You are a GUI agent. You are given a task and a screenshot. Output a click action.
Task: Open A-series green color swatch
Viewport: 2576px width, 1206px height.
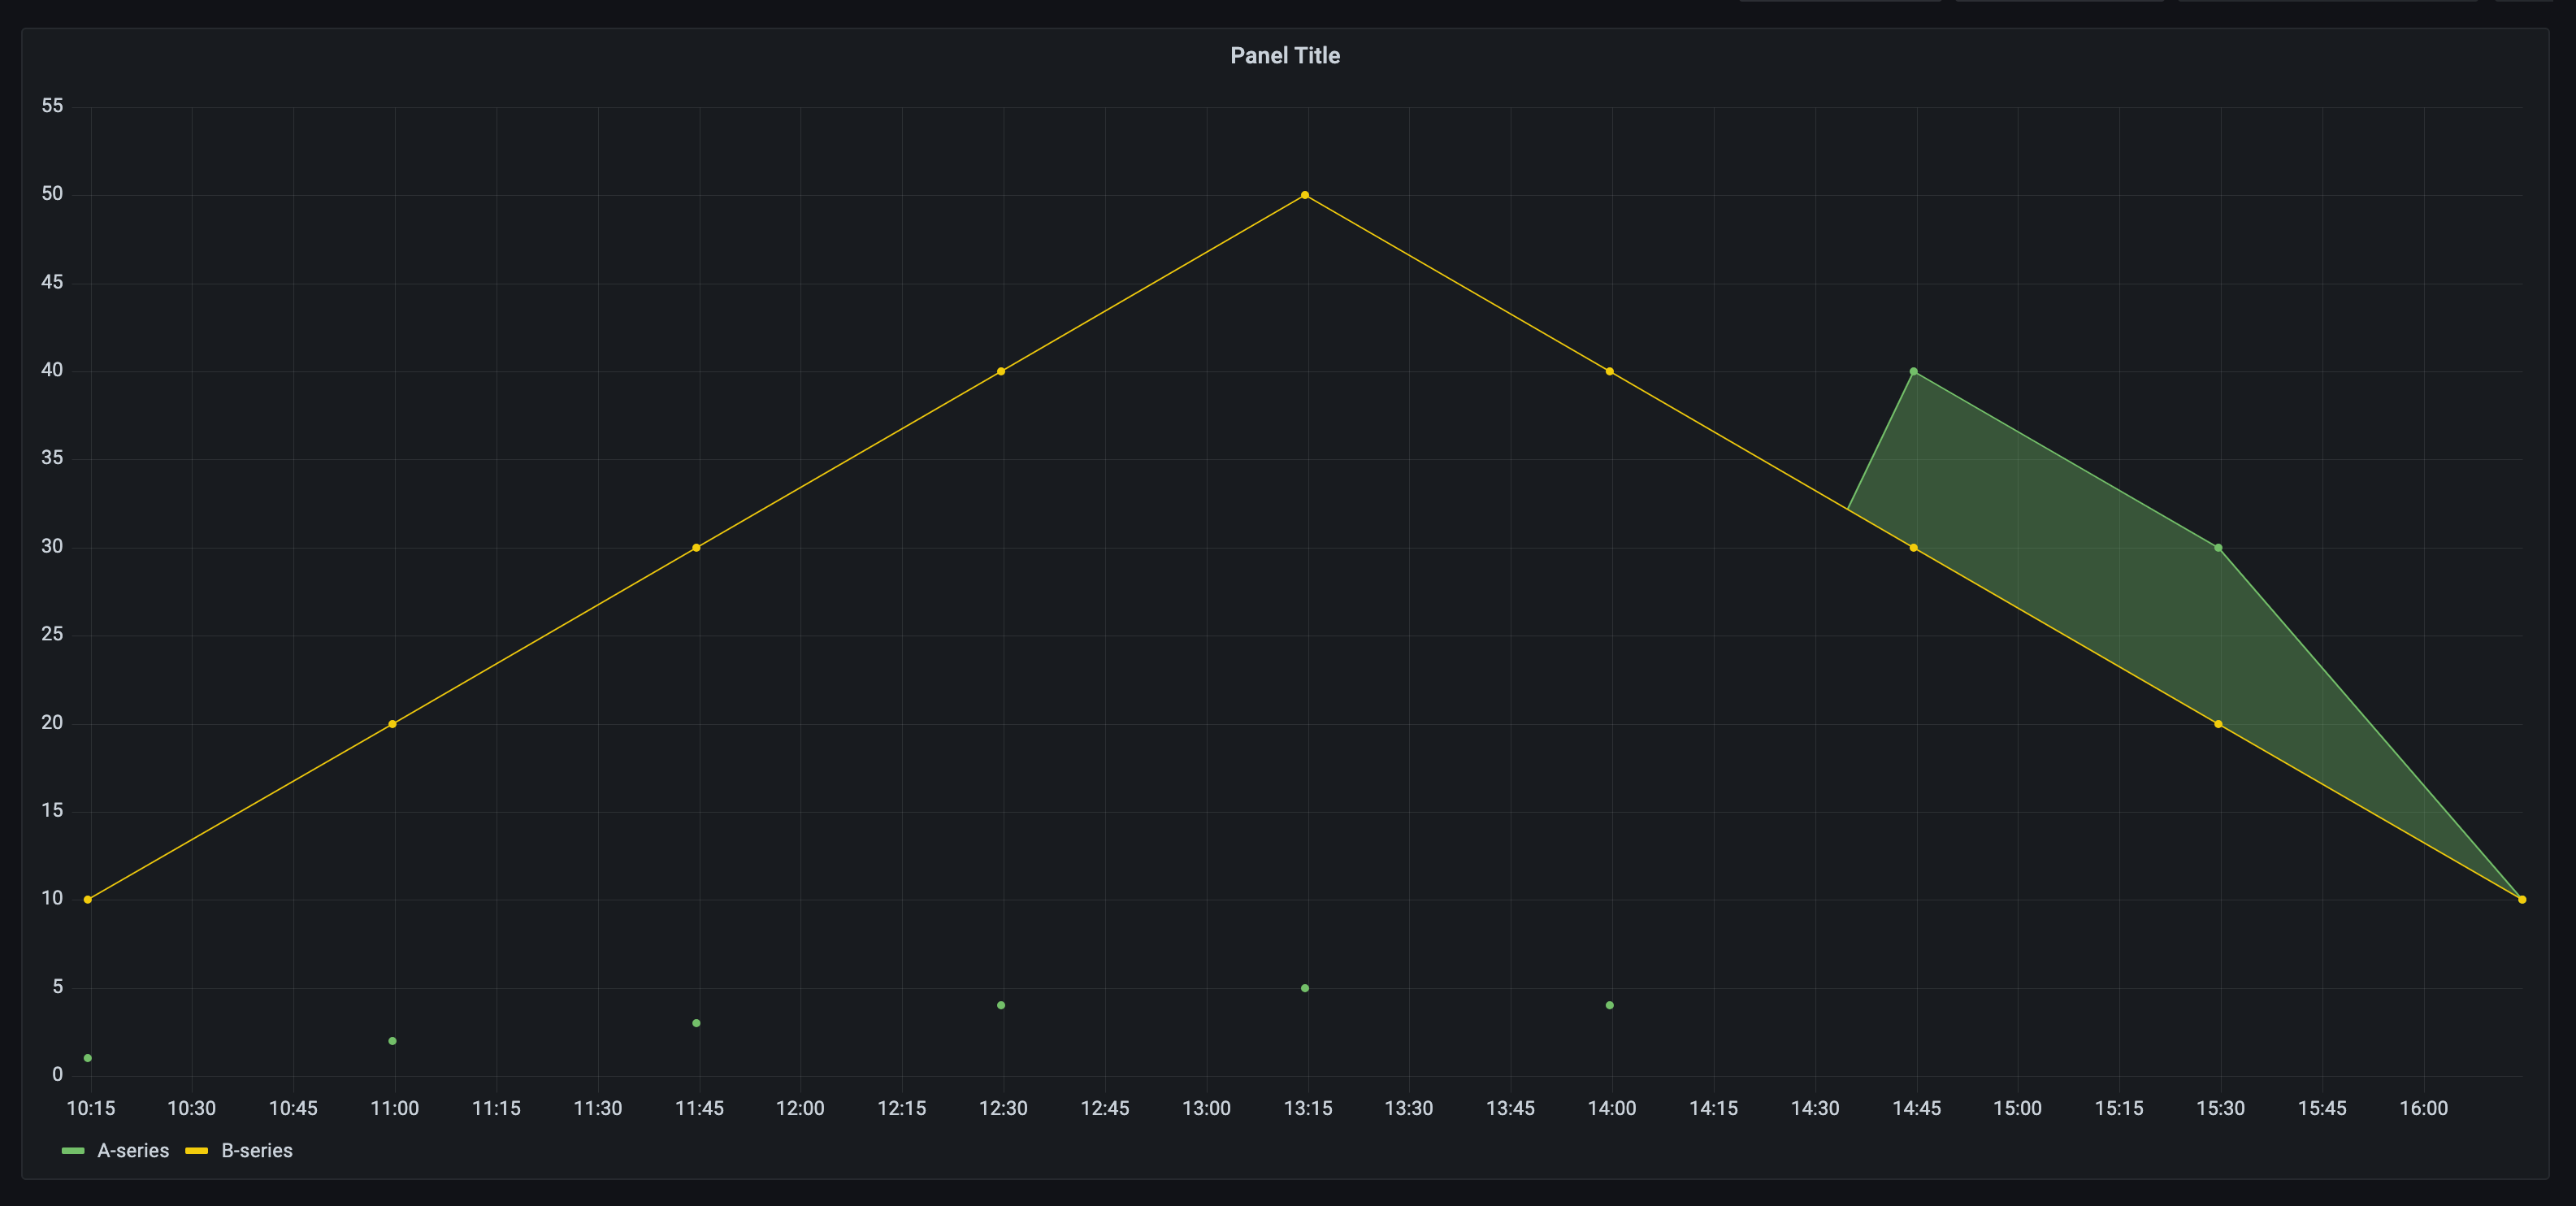coord(73,1151)
